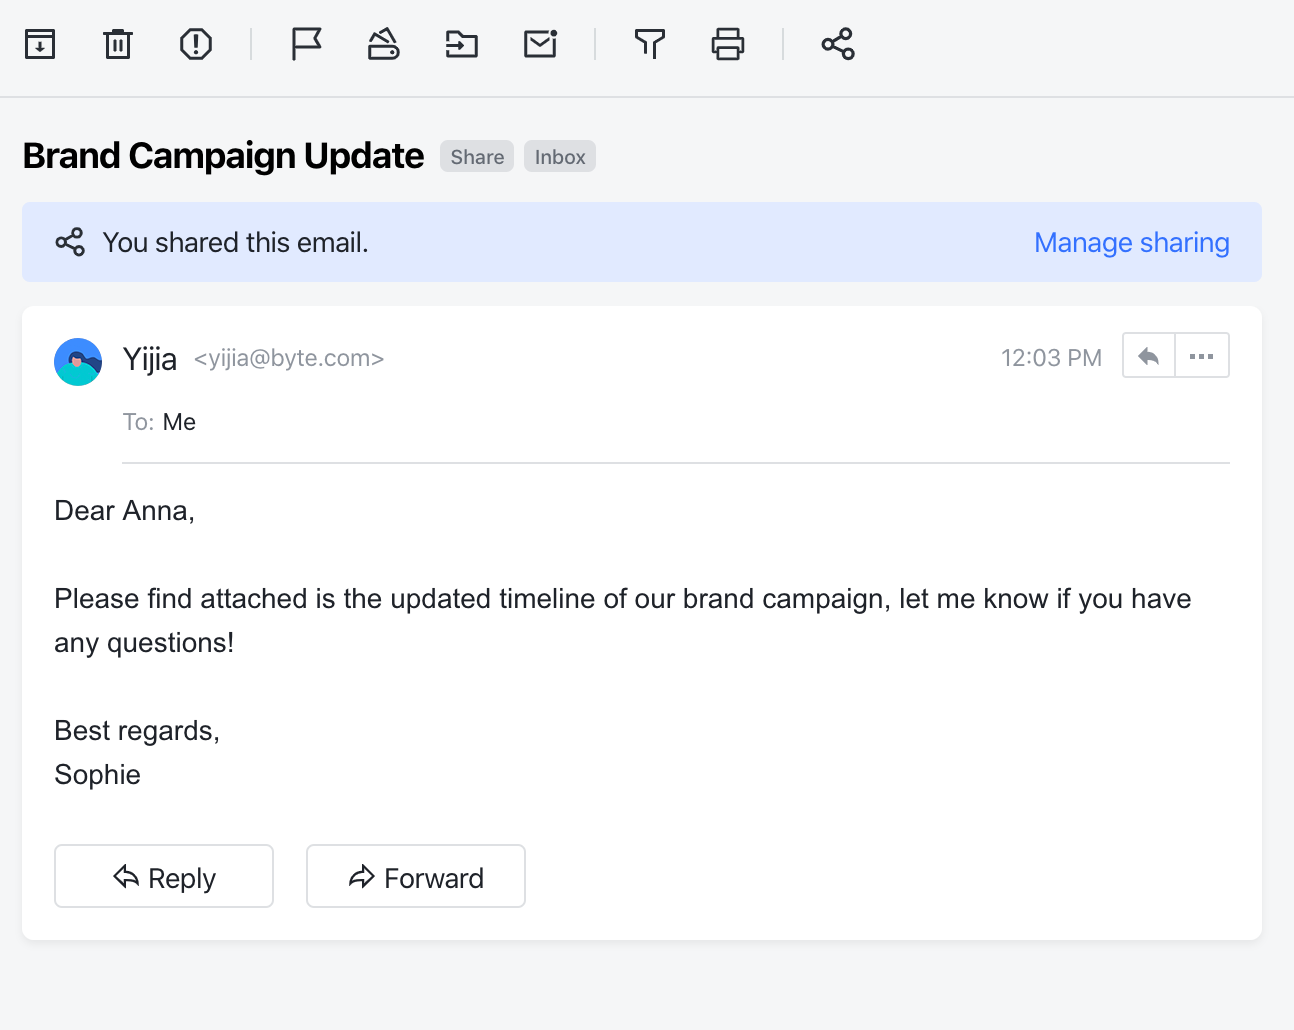
Task: Move the email to a folder
Action: click(462, 44)
